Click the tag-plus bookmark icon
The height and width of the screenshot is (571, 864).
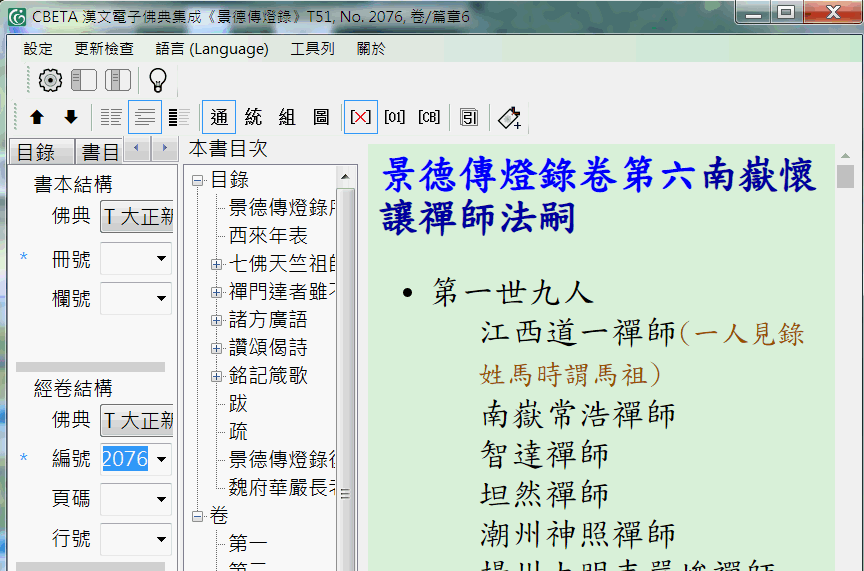[x=509, y=117]
